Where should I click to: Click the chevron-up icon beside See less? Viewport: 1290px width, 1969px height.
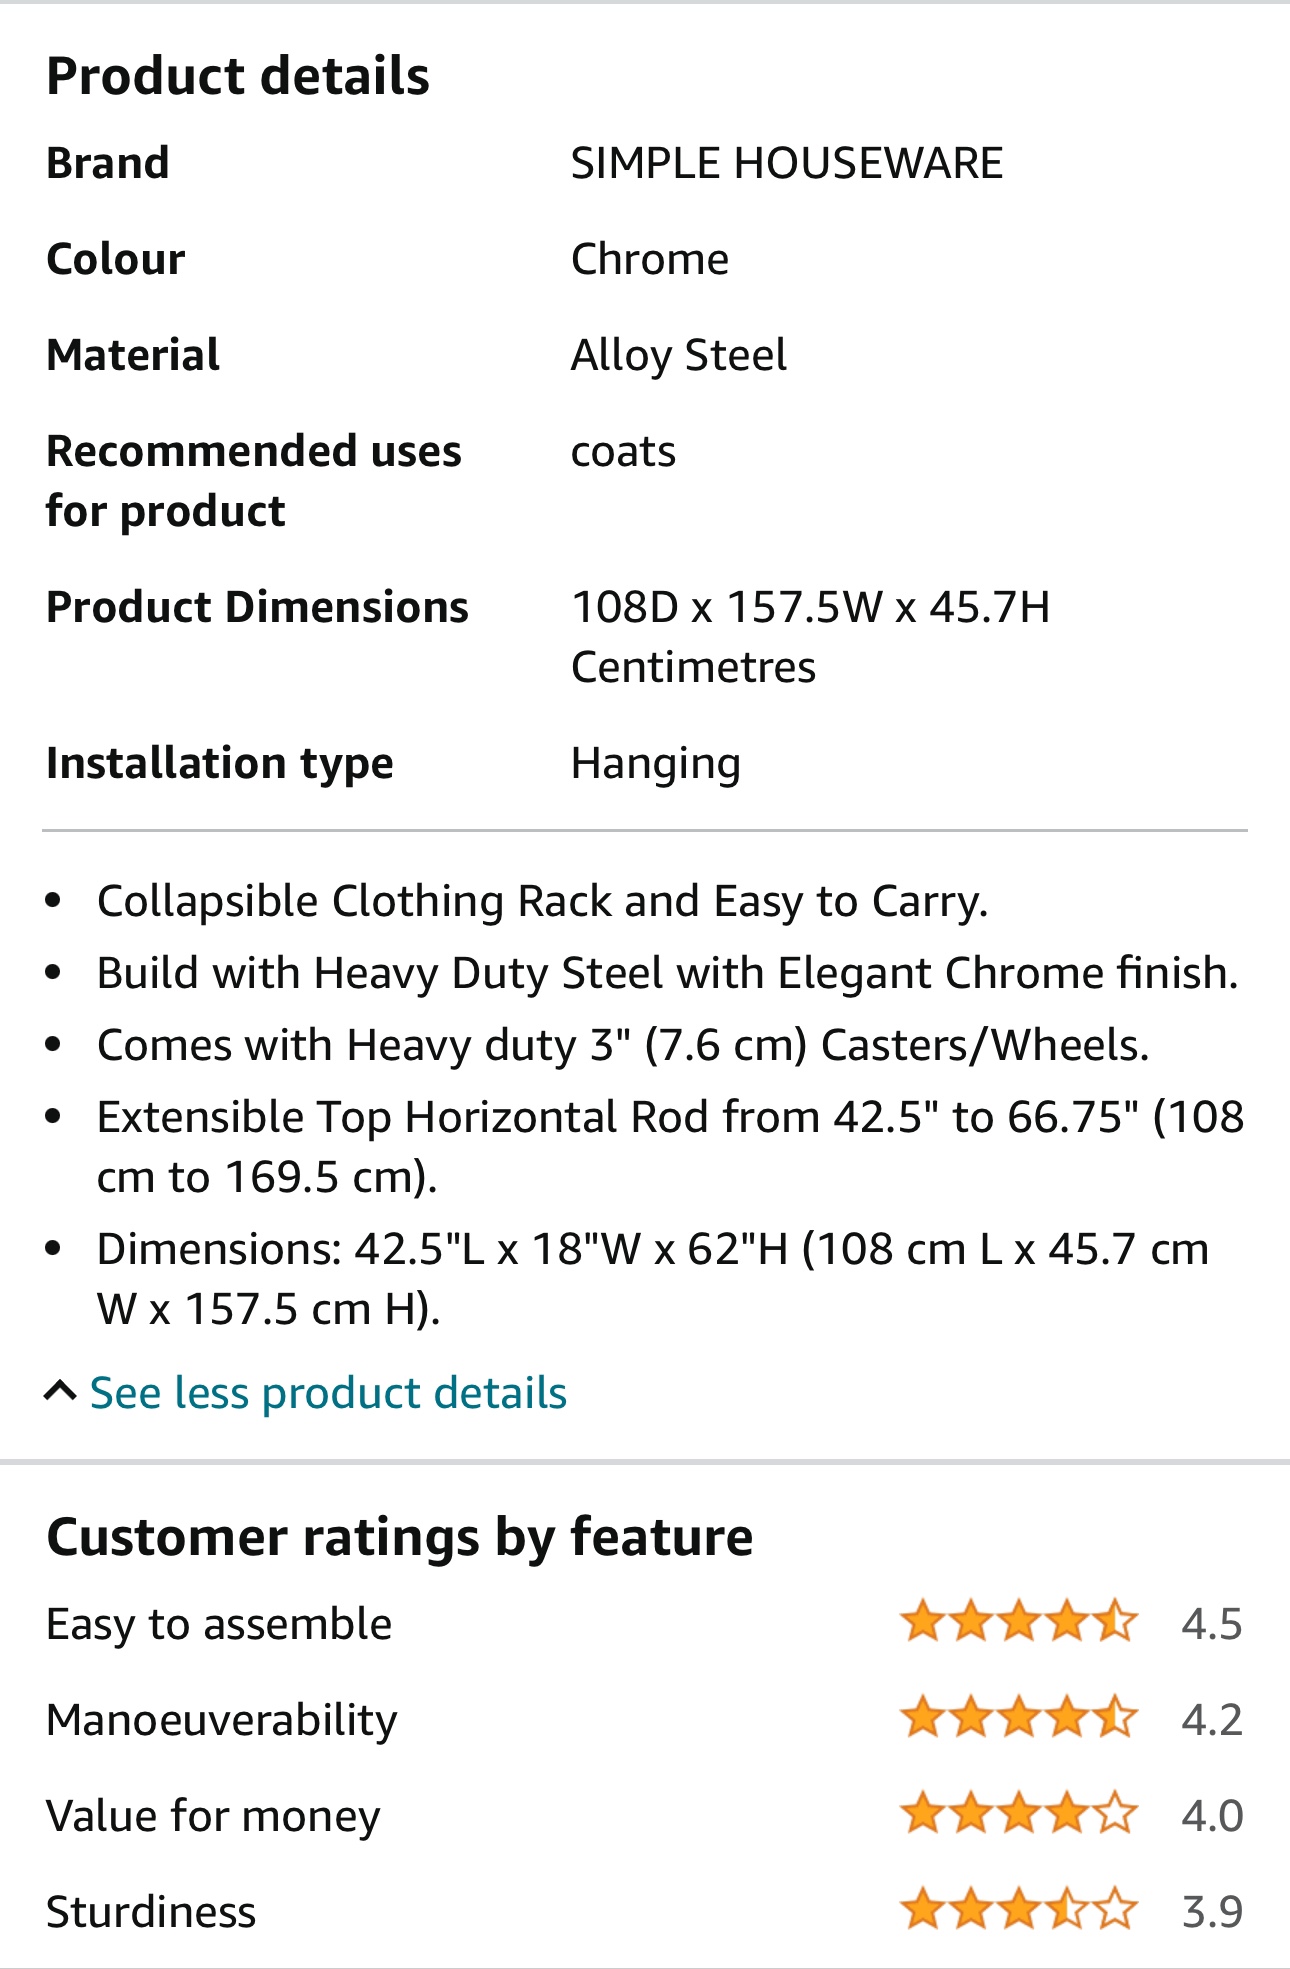pos(61,1391)
